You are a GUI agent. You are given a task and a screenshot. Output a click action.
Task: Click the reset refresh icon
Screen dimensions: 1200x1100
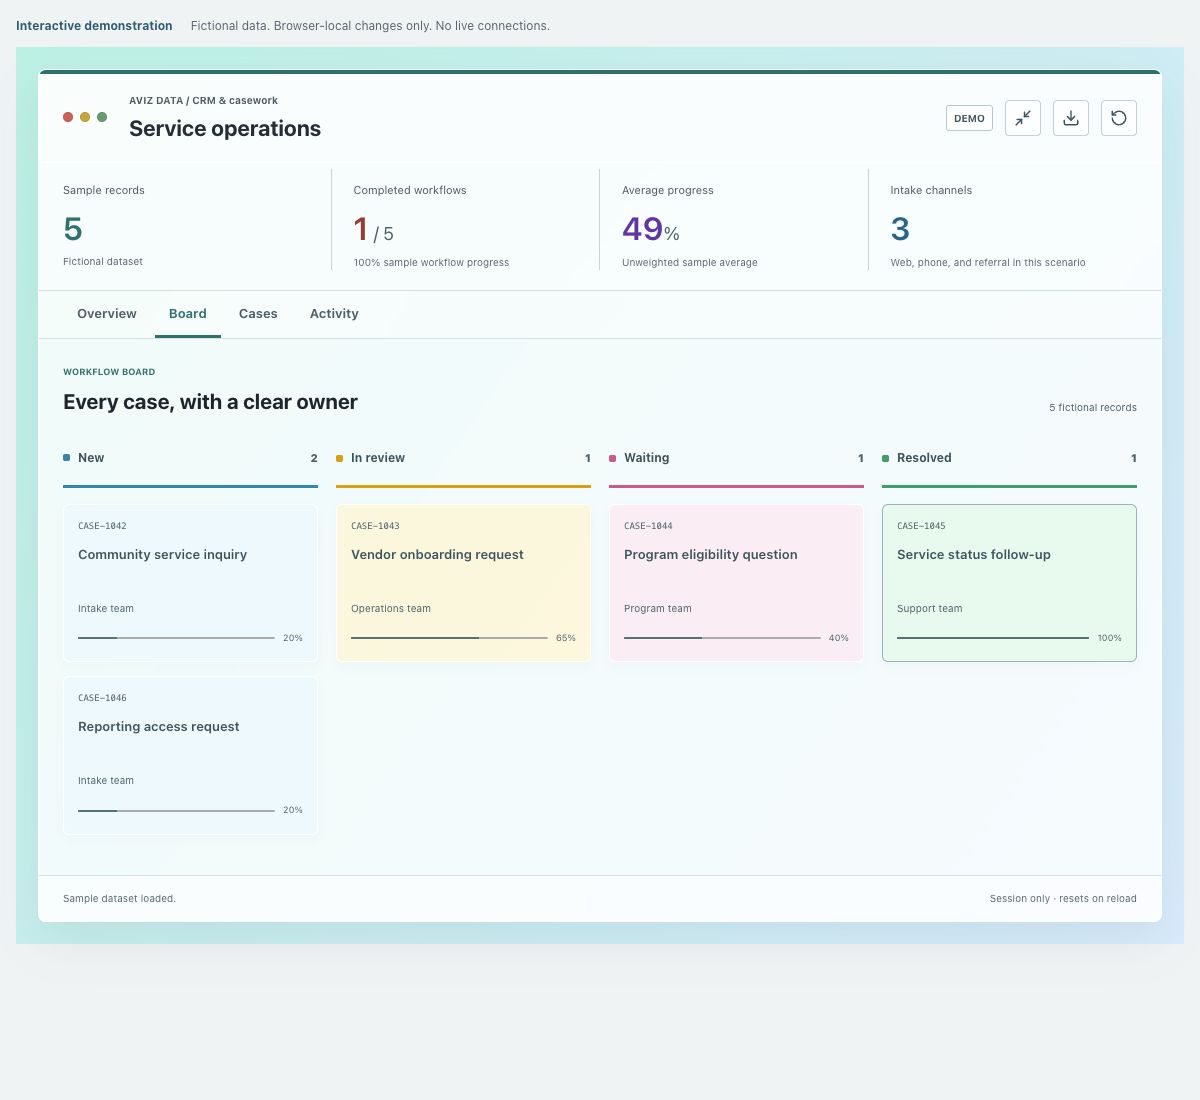tap(1119, 118)
